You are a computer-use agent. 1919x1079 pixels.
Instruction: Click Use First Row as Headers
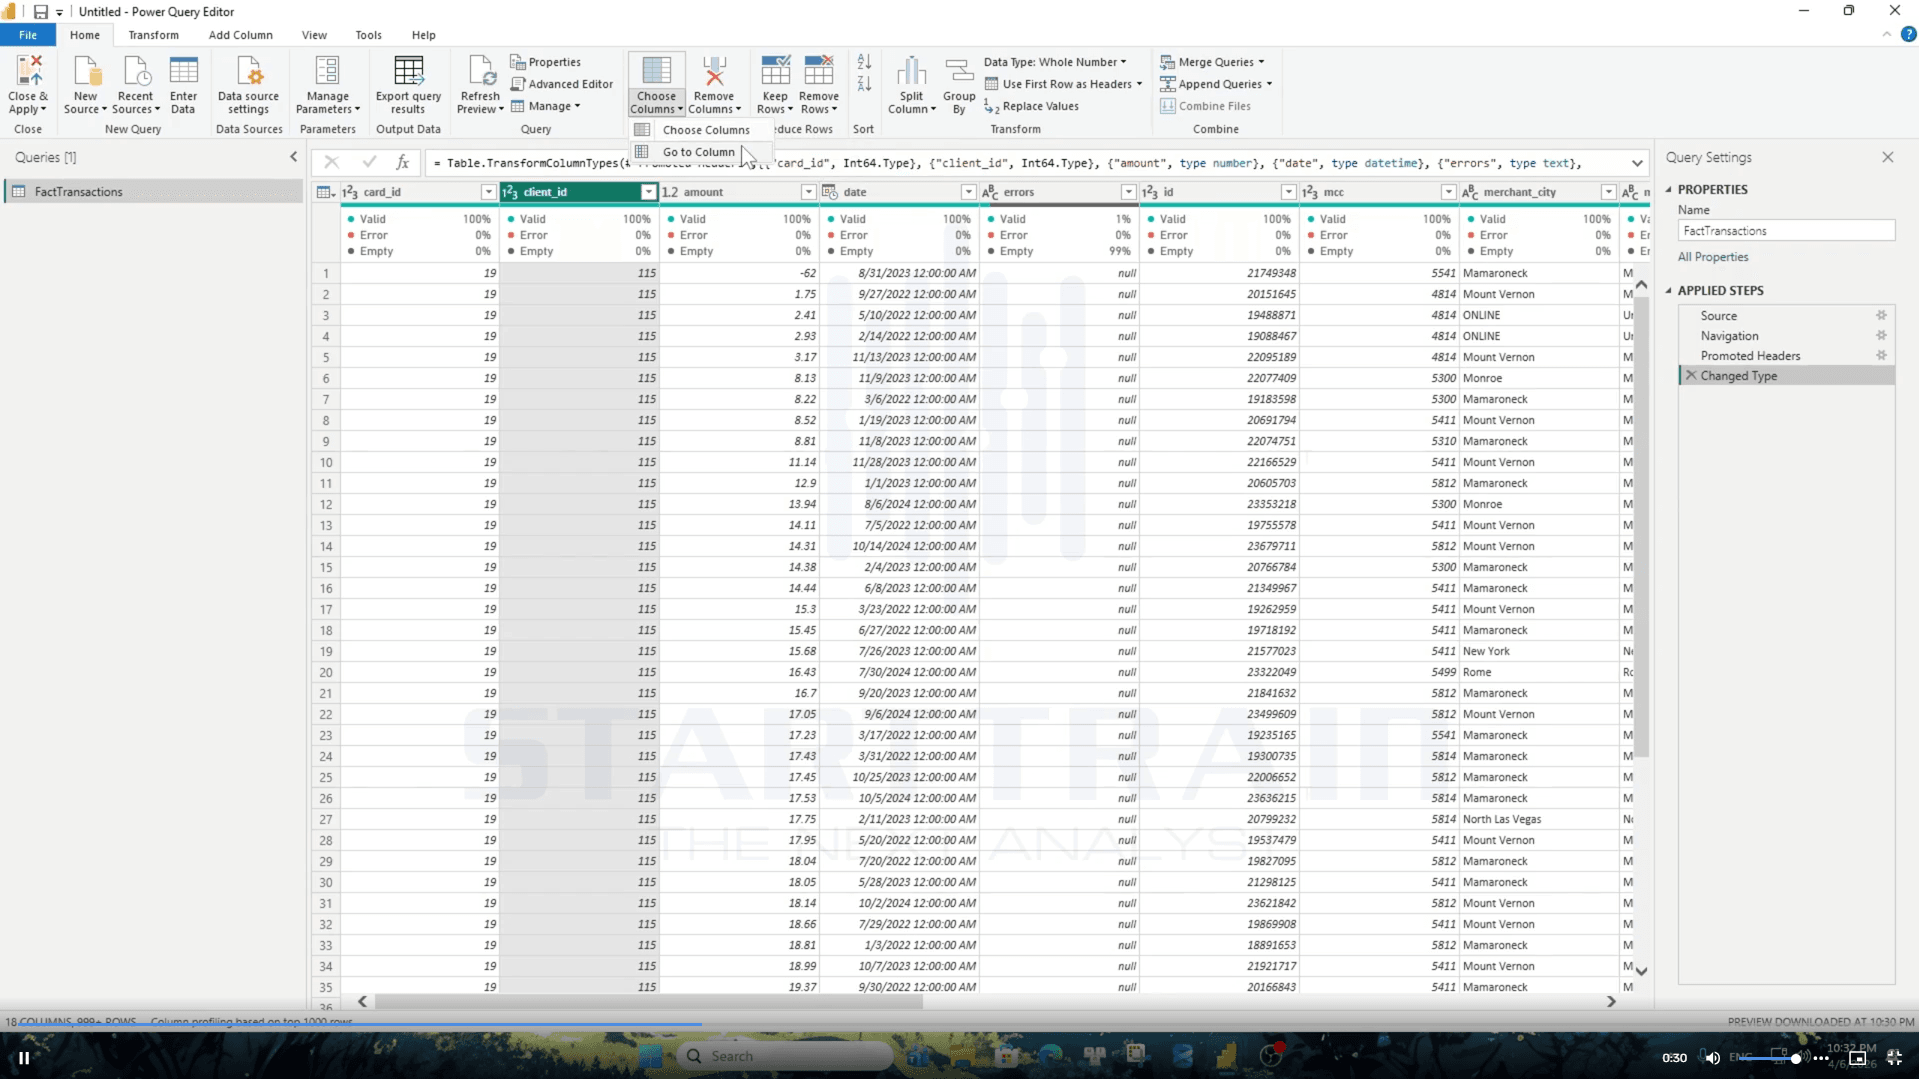pyautogui.click(x=1063, y=84)
